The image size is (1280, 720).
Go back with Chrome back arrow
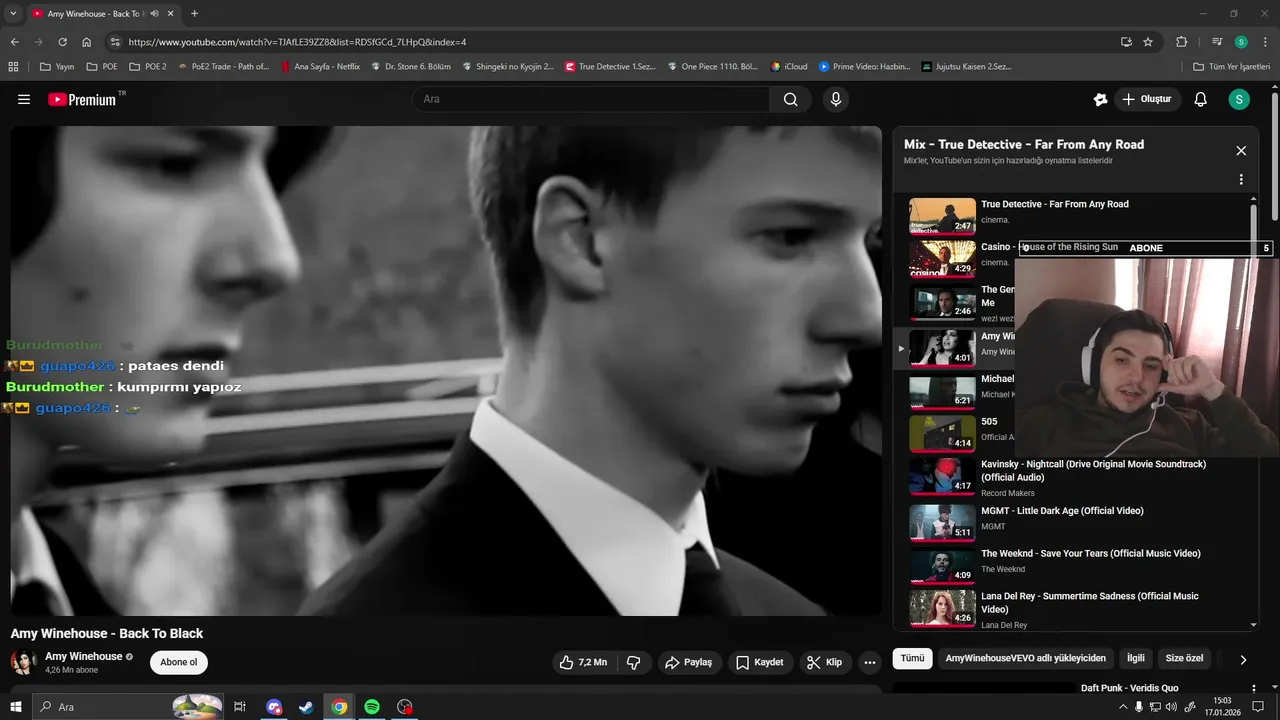point(14,42)
